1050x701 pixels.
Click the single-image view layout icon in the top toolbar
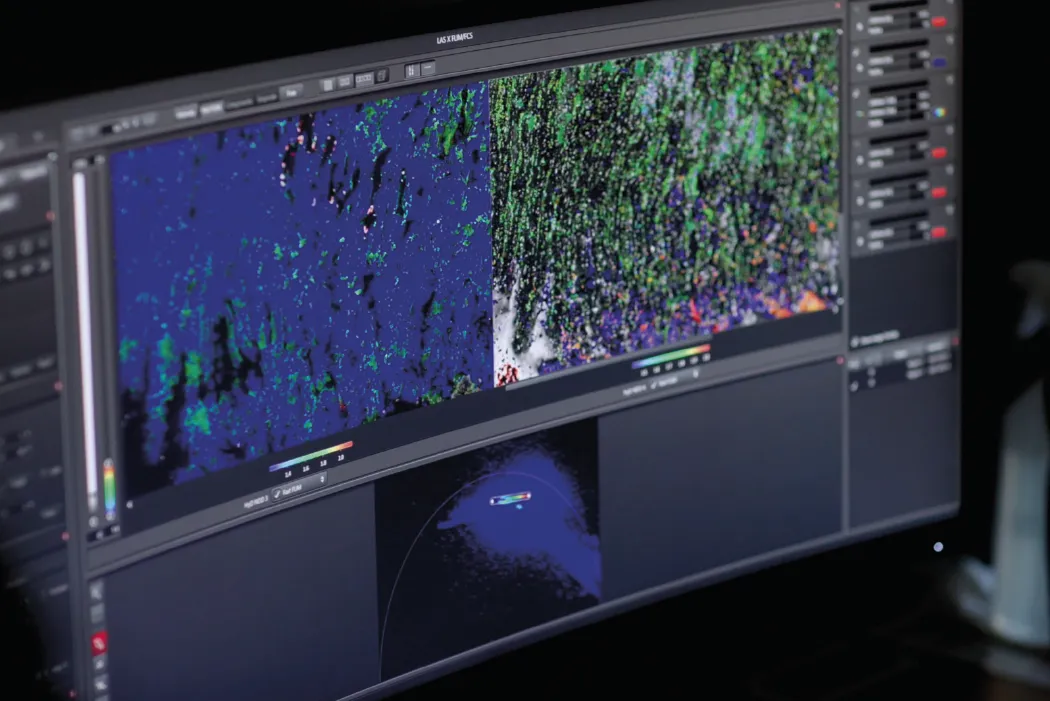pyautogui.click(x=327, y=85)
